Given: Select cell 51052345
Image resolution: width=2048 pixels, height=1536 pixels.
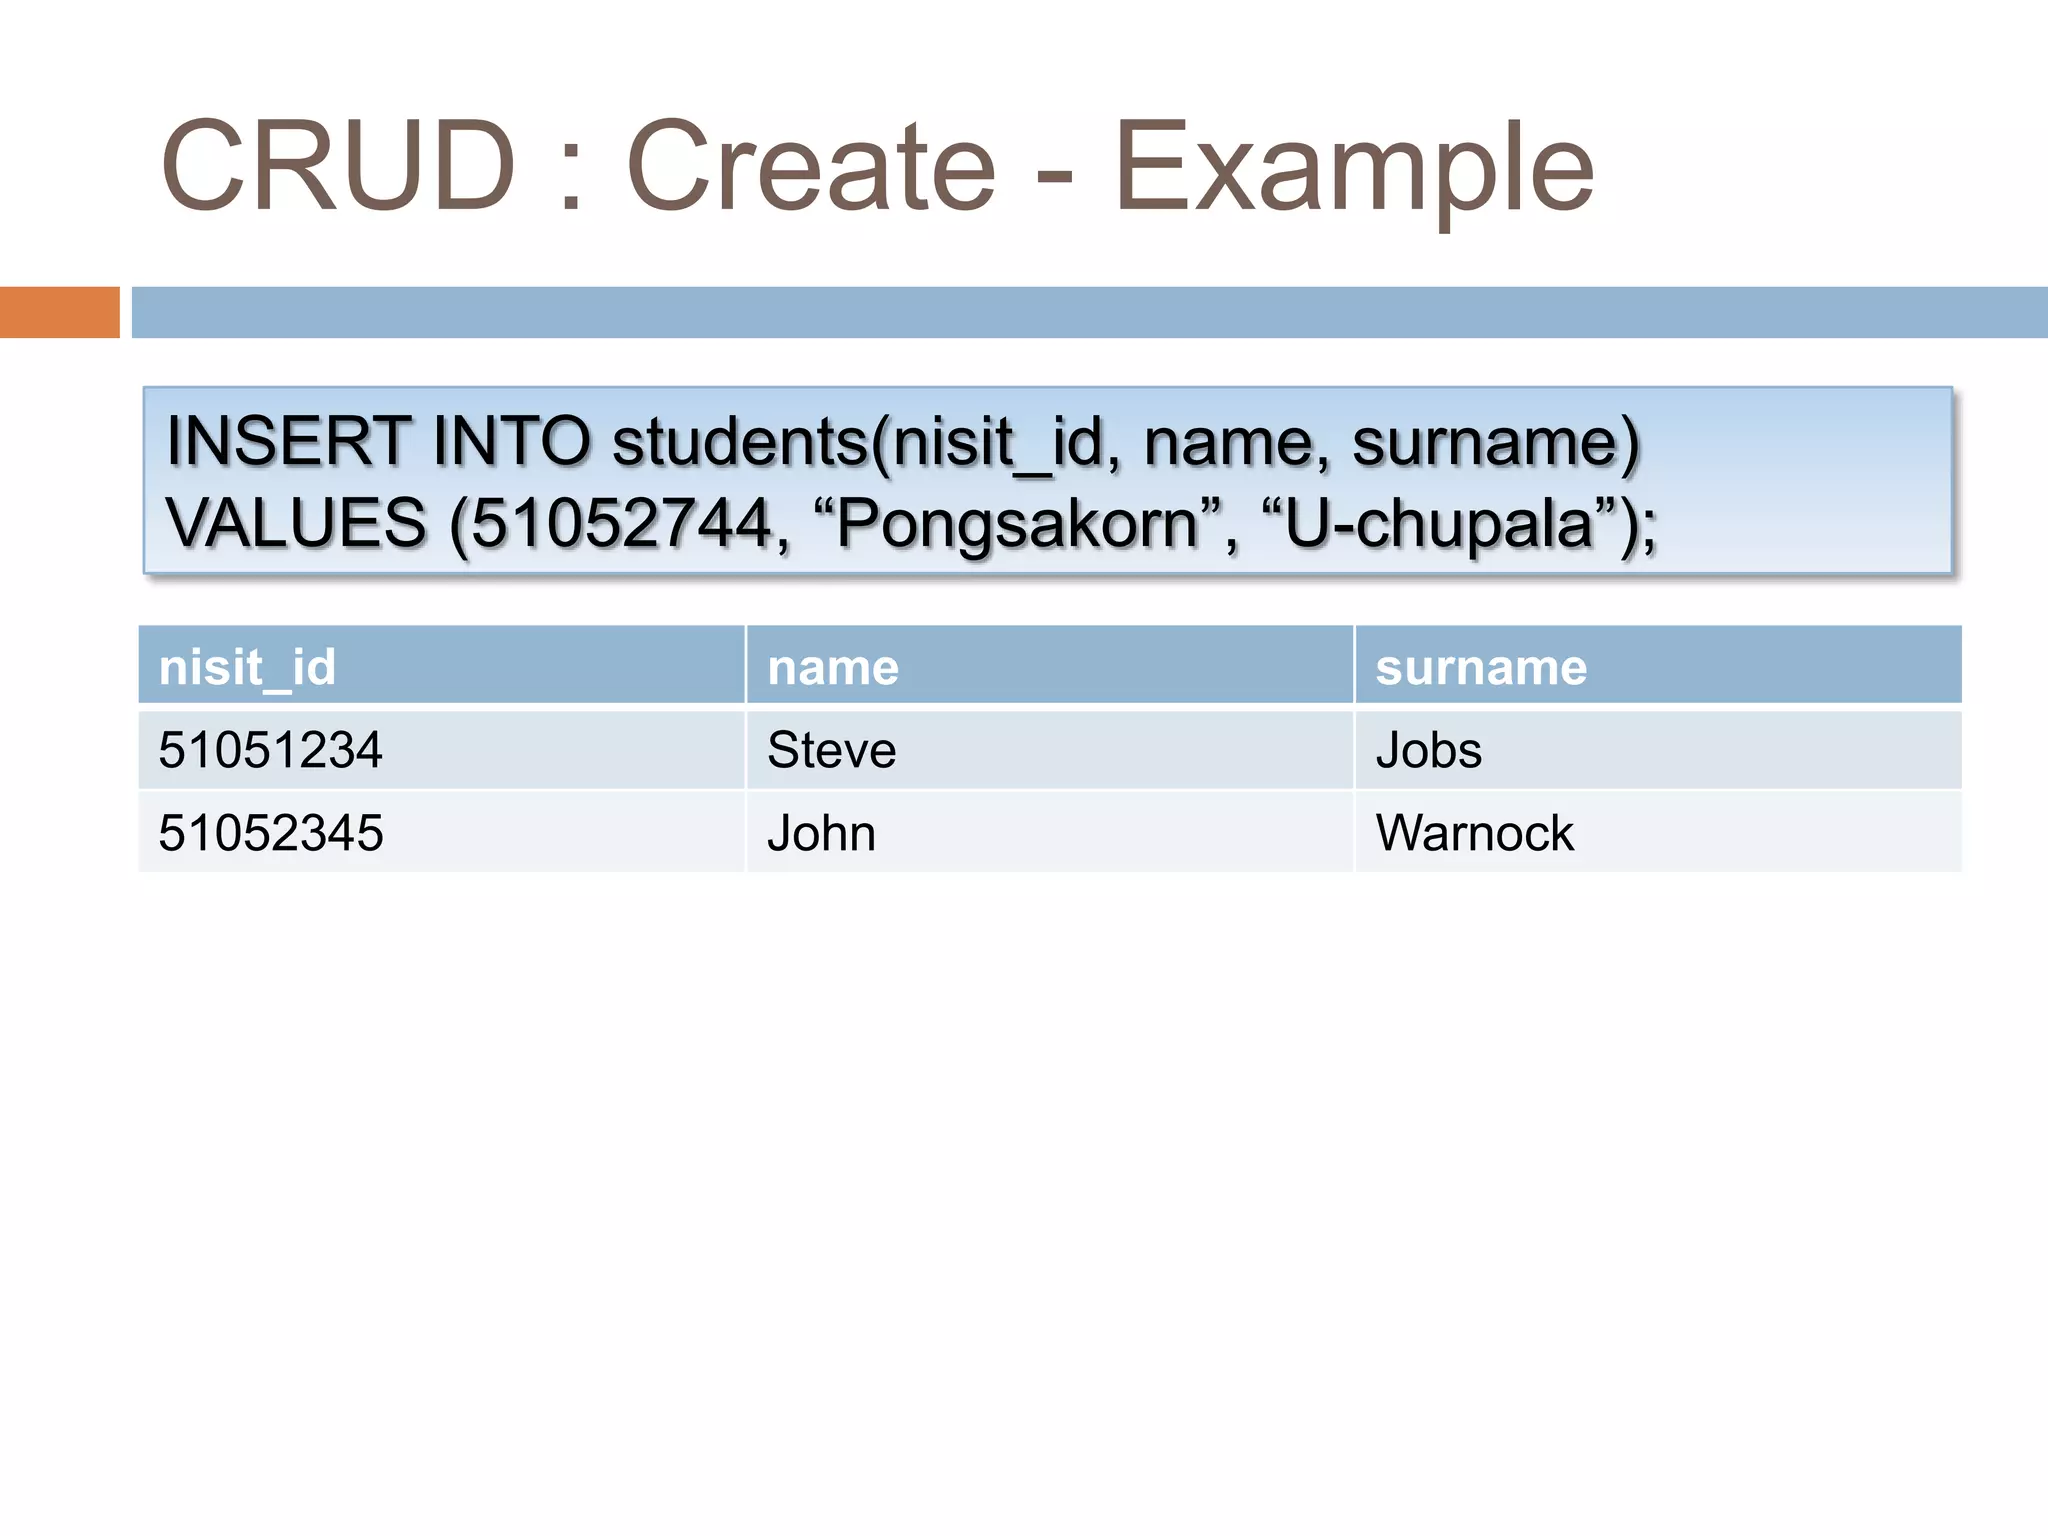Looking at the screenshot, I should click(x=441, y=832).
